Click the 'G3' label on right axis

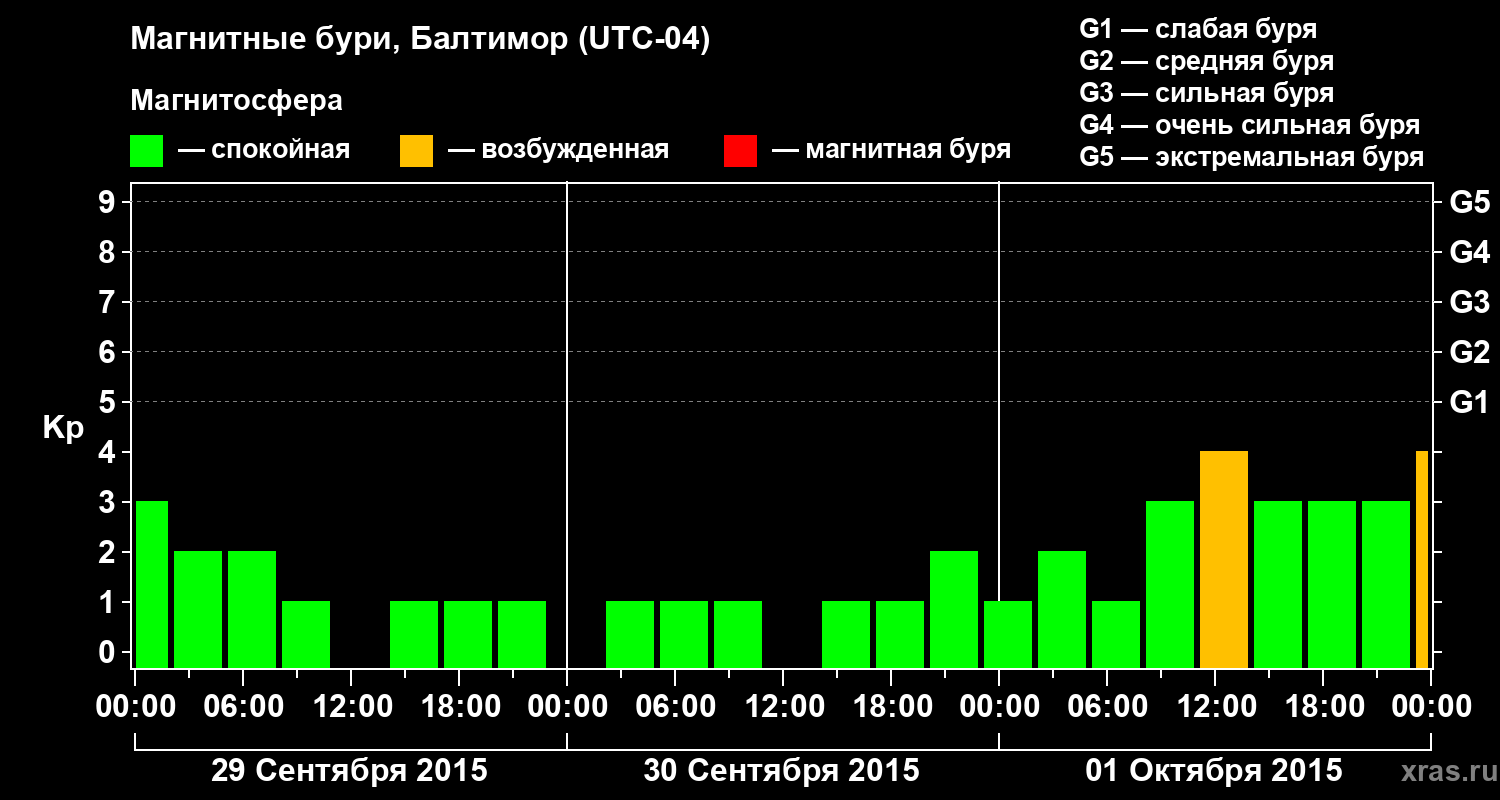[x=1469, y=302]
